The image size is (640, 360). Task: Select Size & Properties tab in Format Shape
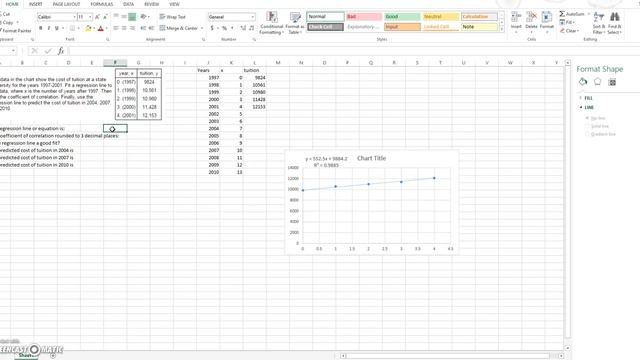(x=612, y=82)
